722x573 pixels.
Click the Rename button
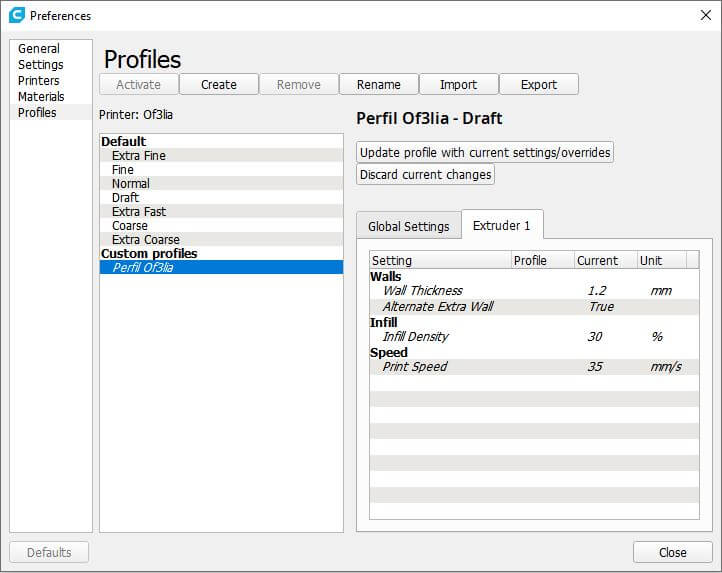pos(378,85)
